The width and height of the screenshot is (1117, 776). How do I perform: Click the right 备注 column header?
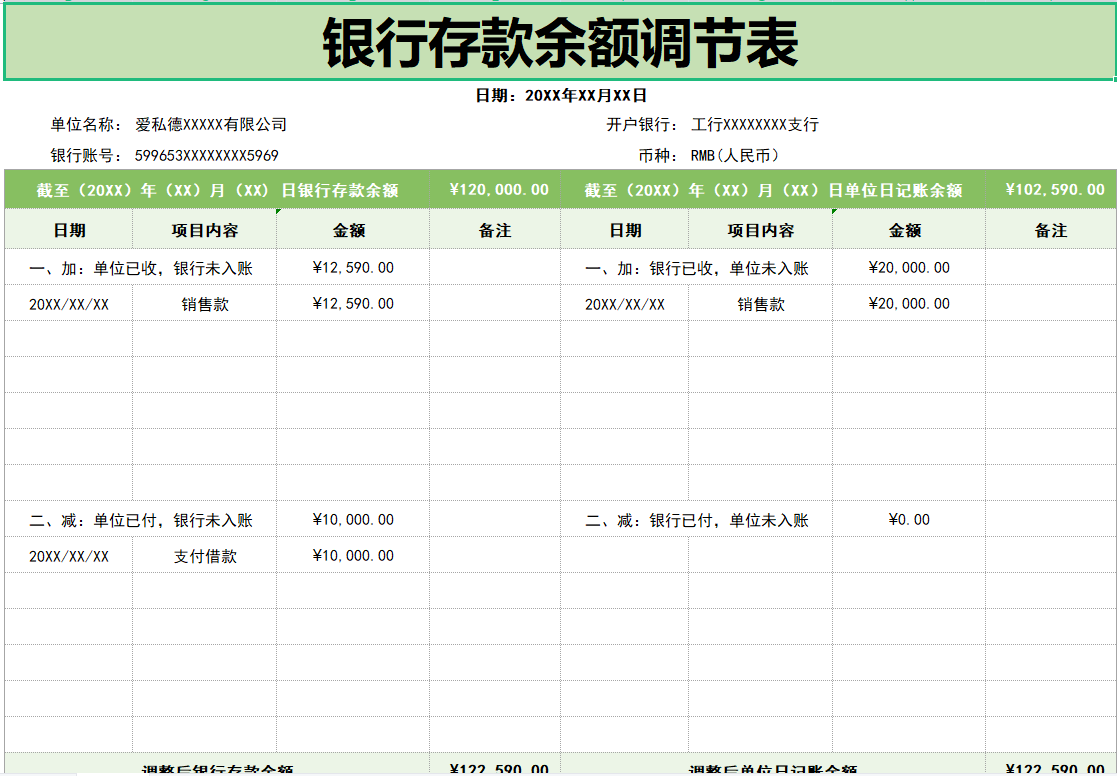[1052, 230]
